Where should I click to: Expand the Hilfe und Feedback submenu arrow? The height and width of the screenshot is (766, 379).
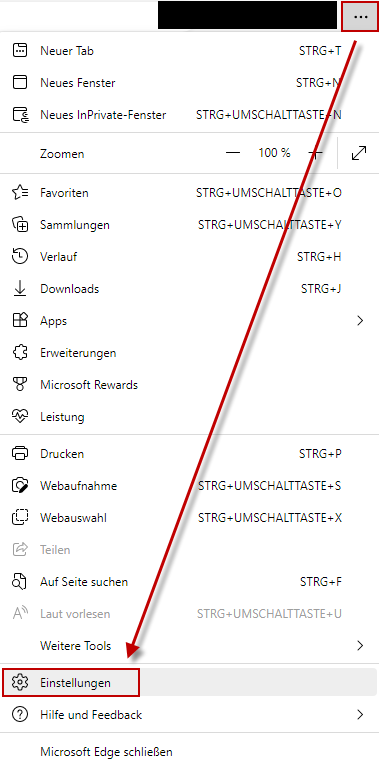pos(360,715)
